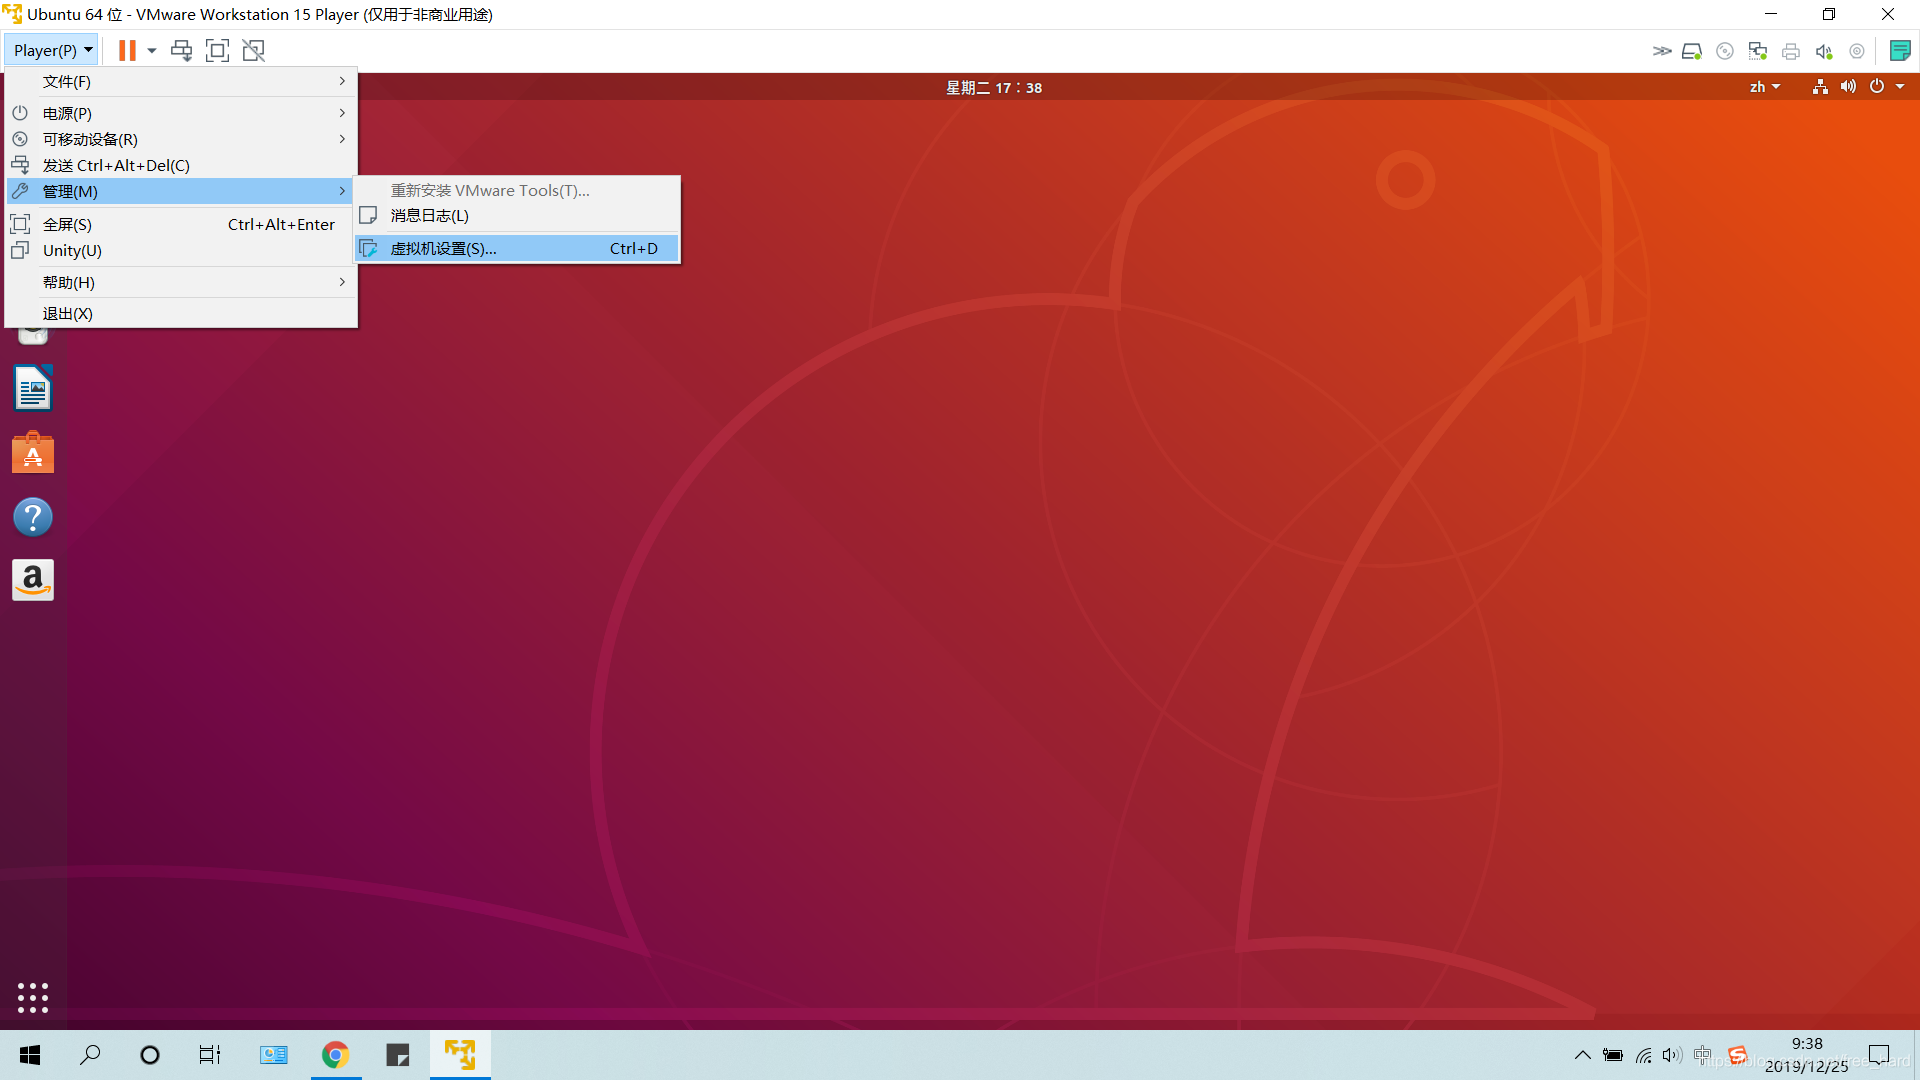The width and height of the screenshot is (1920, 1080).
Task: Click chevron arrow next to 帮助(H)
Action: coord(342,282)
